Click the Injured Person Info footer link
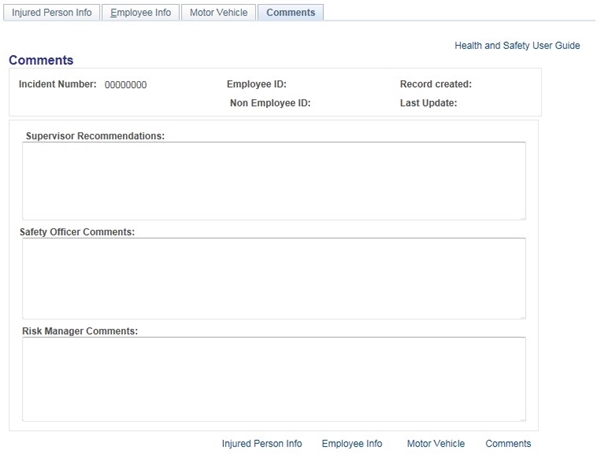 click(x=262, y=443)
